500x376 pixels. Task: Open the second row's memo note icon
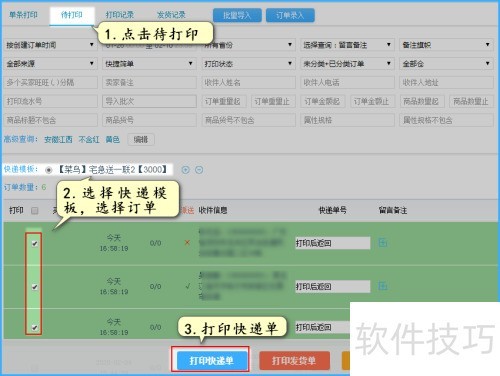point(383,286)
